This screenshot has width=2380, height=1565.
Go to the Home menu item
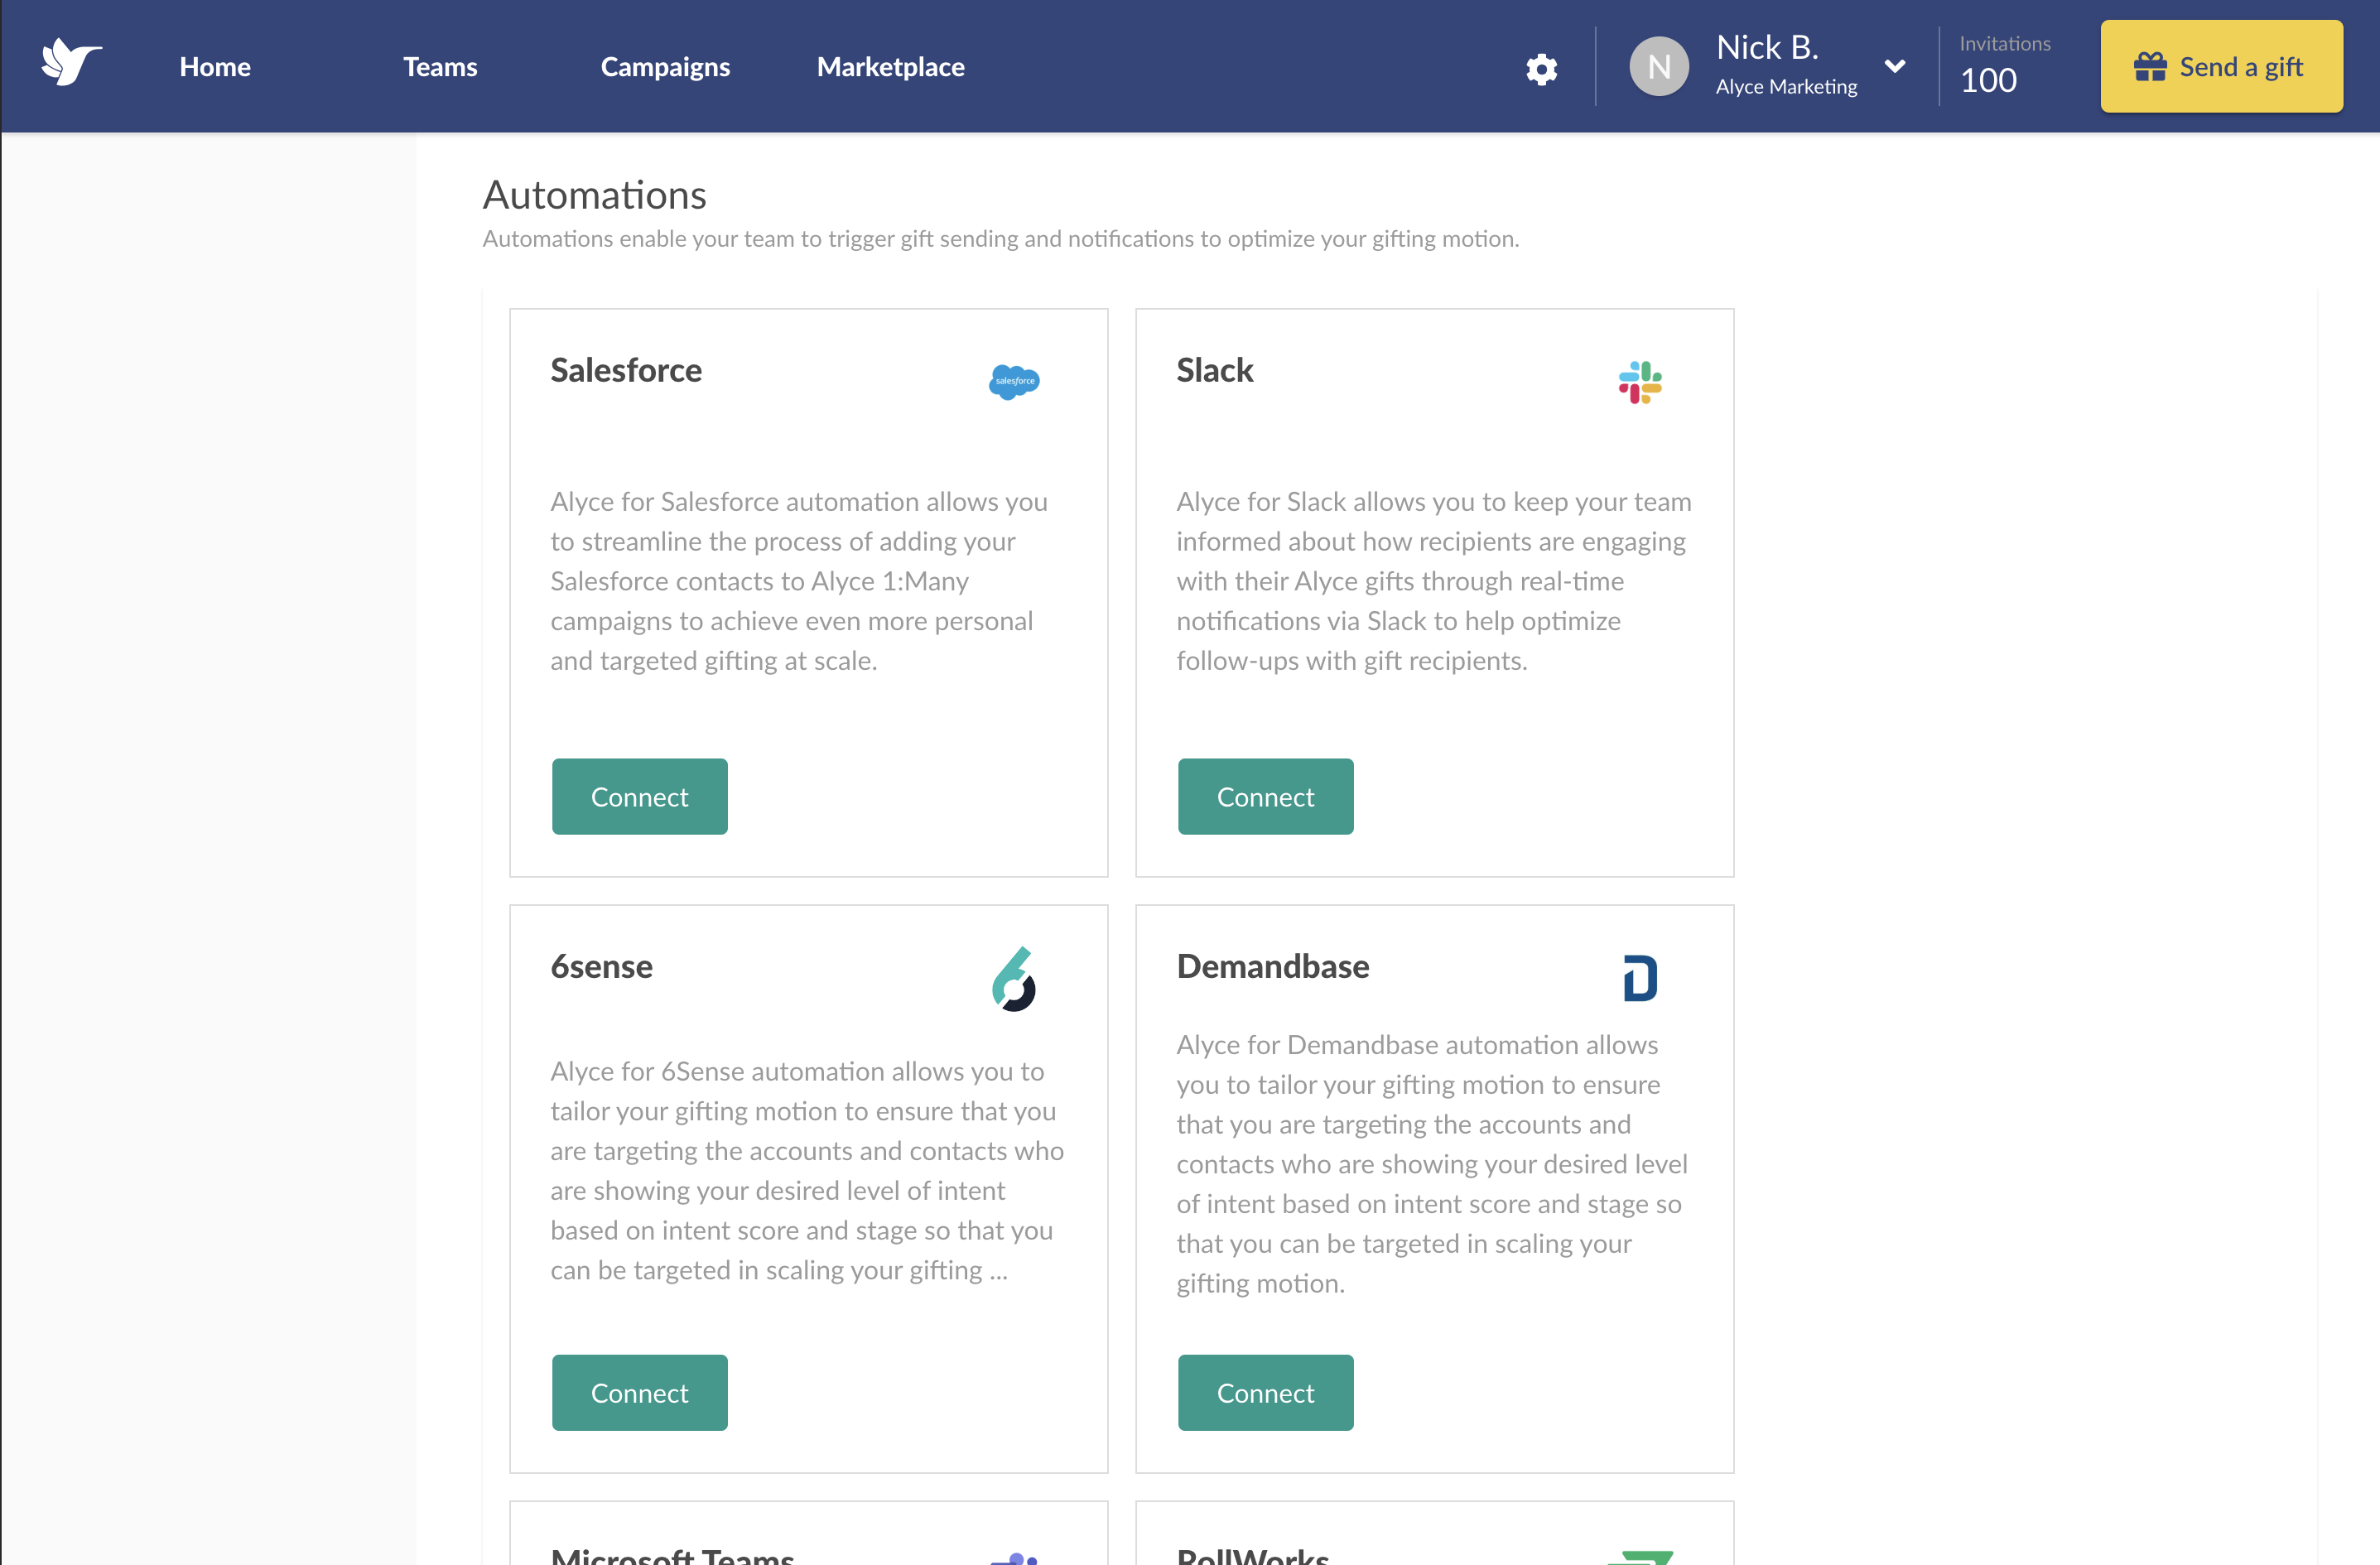215,67
